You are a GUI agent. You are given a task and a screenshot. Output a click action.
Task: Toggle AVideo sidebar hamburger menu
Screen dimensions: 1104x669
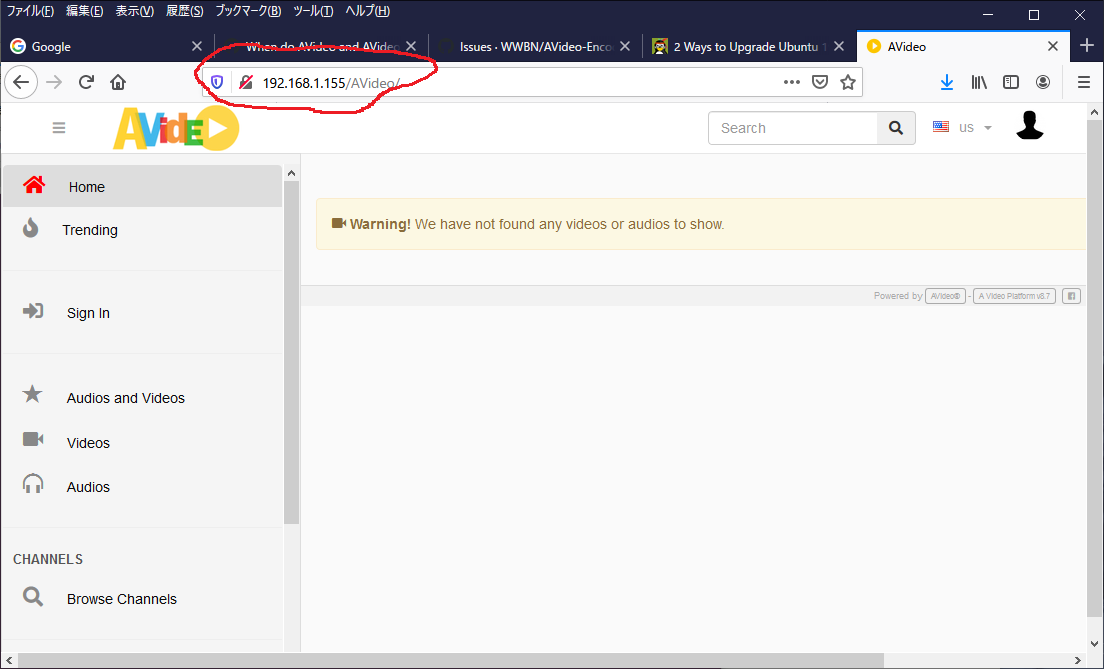point(58,128)
